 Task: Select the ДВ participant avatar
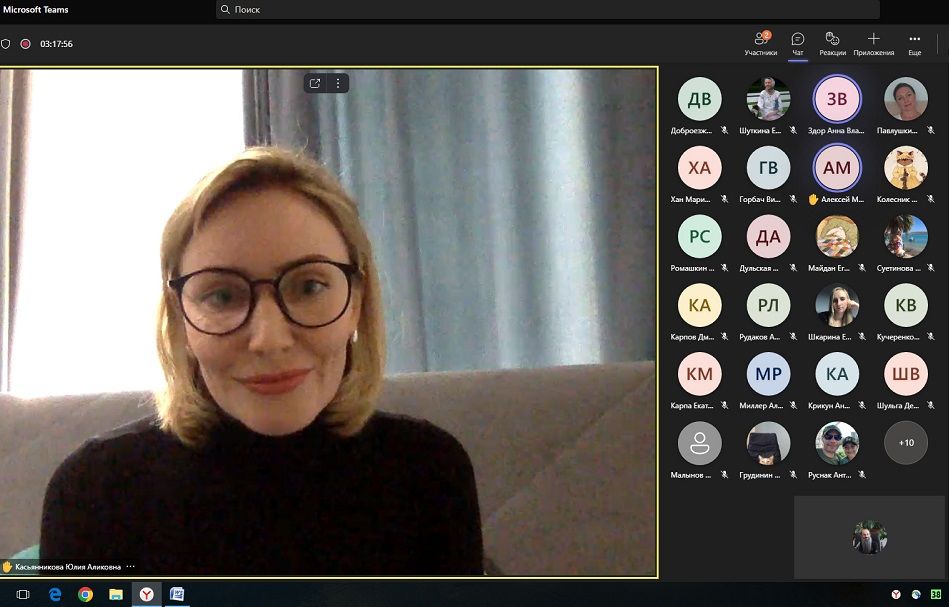(699, 98)
